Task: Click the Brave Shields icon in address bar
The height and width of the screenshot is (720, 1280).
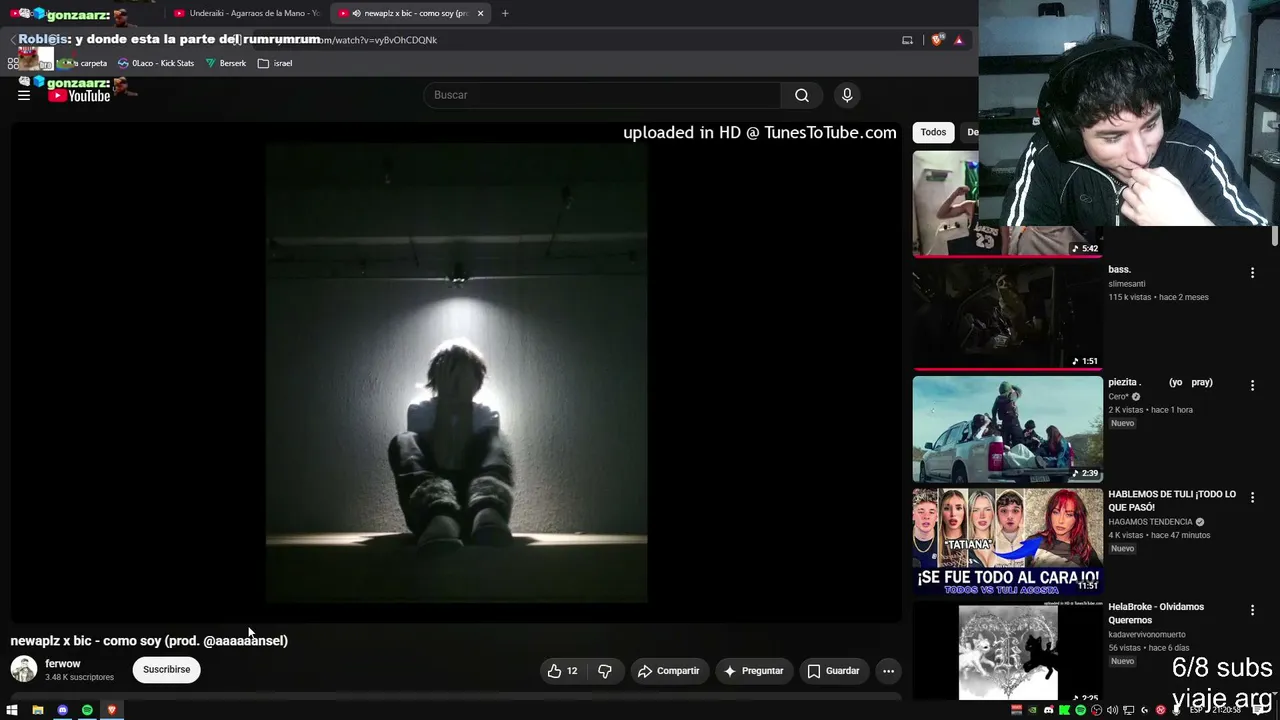Action: pyautogui.click(x=937, y=40)
